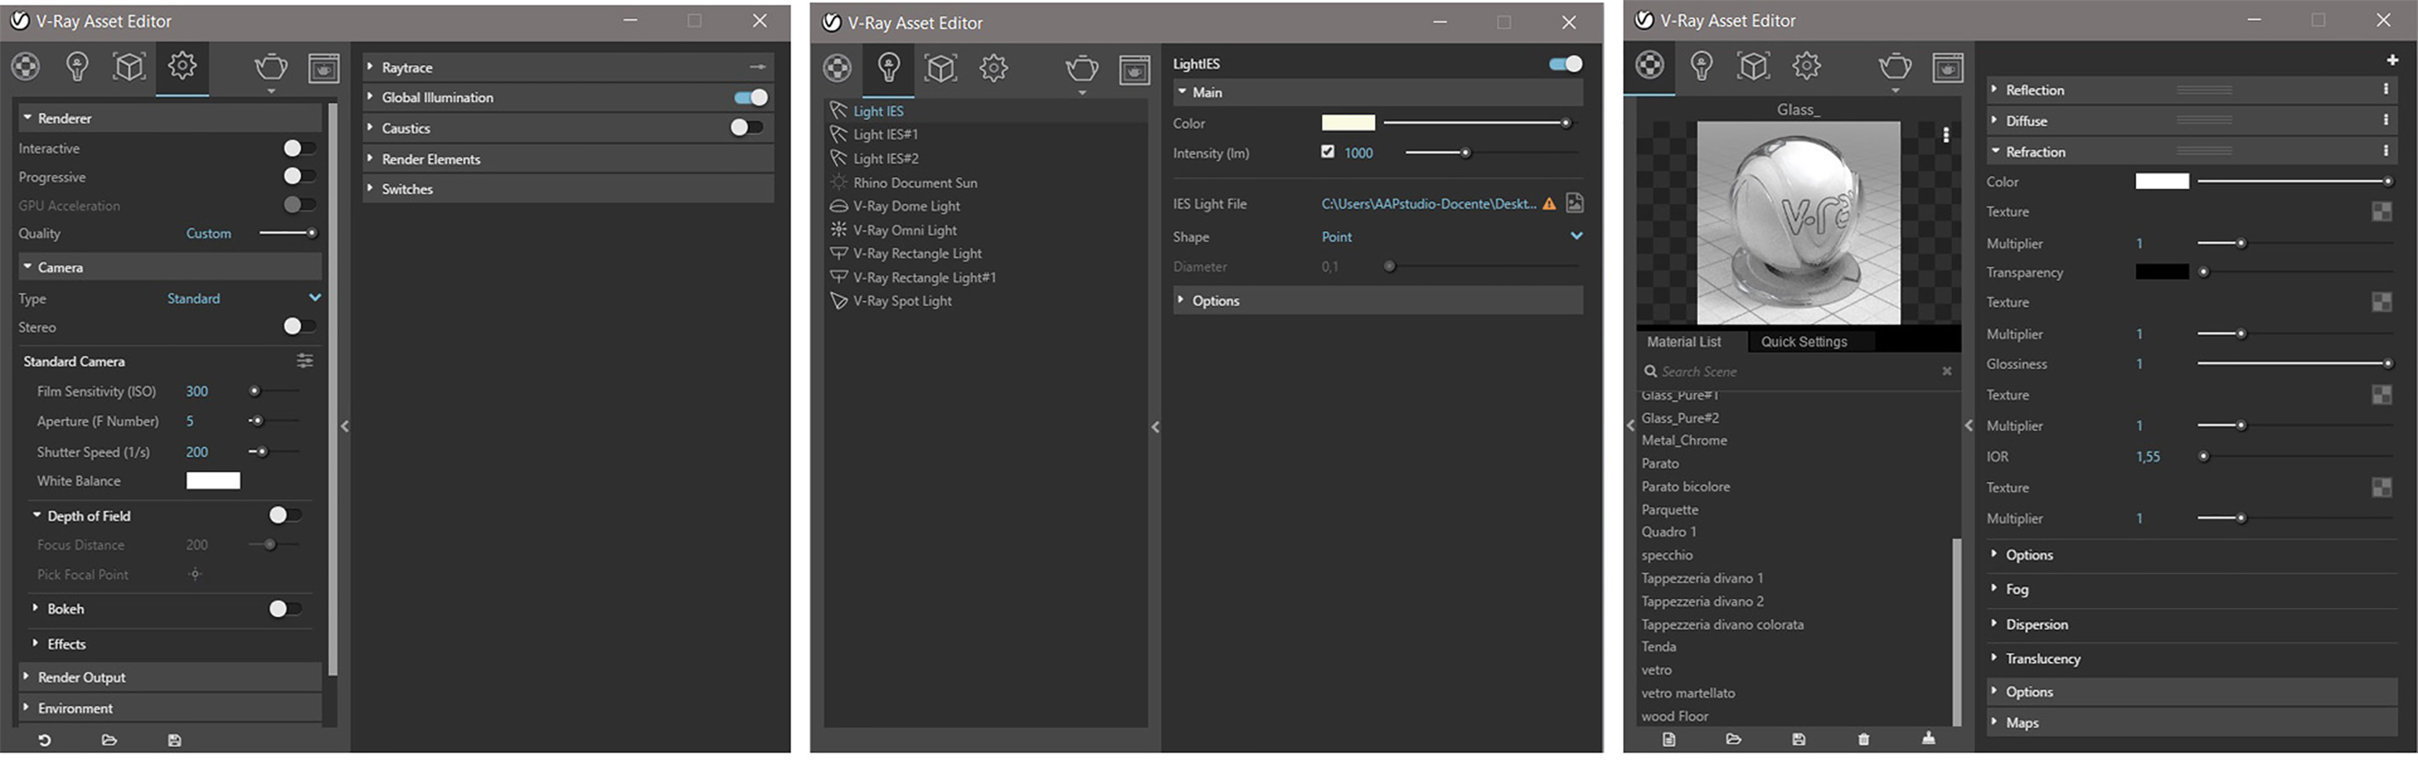Expand the Environment section
The image size is (2418, 768).
click(171, 708)
